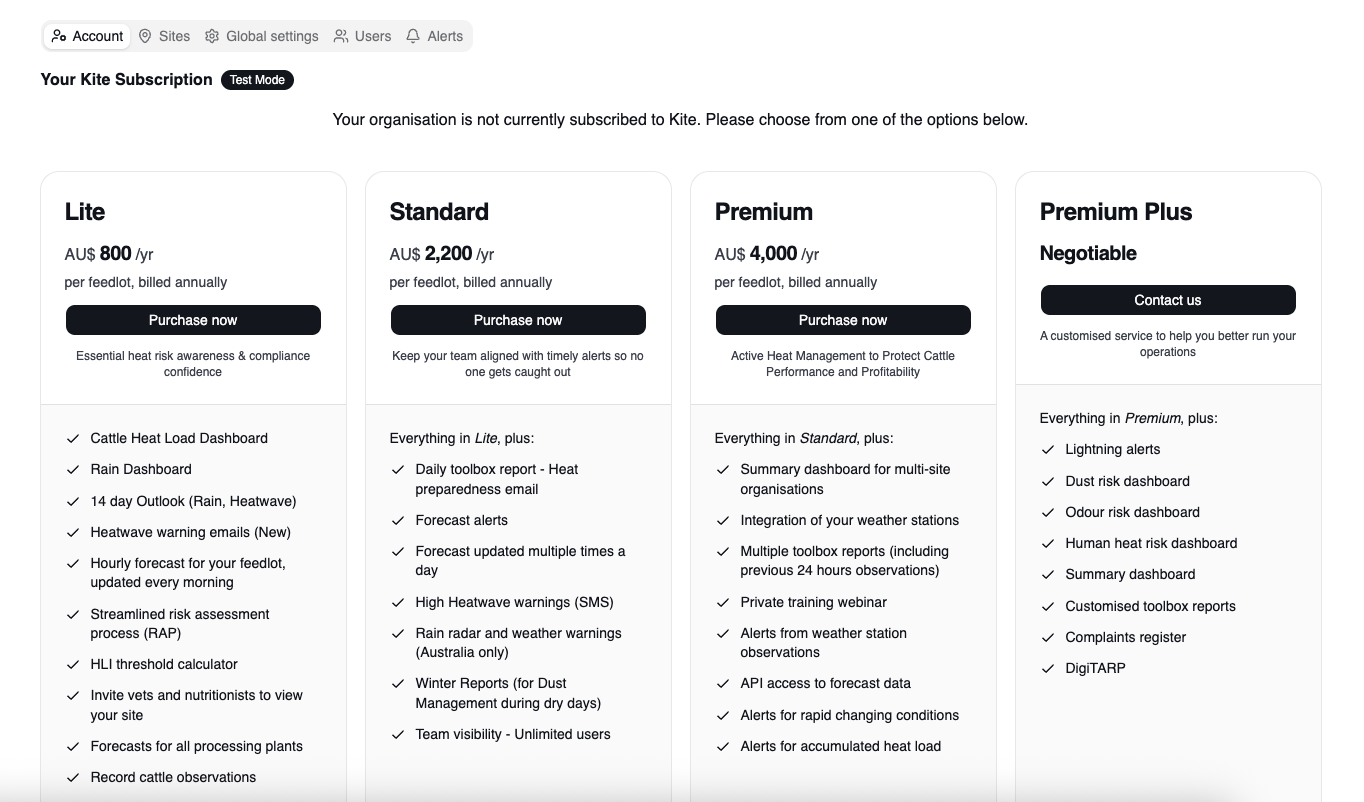Switch to the Global settings tab
This screenshot has width=1364, height=802.
pos(262,36)
